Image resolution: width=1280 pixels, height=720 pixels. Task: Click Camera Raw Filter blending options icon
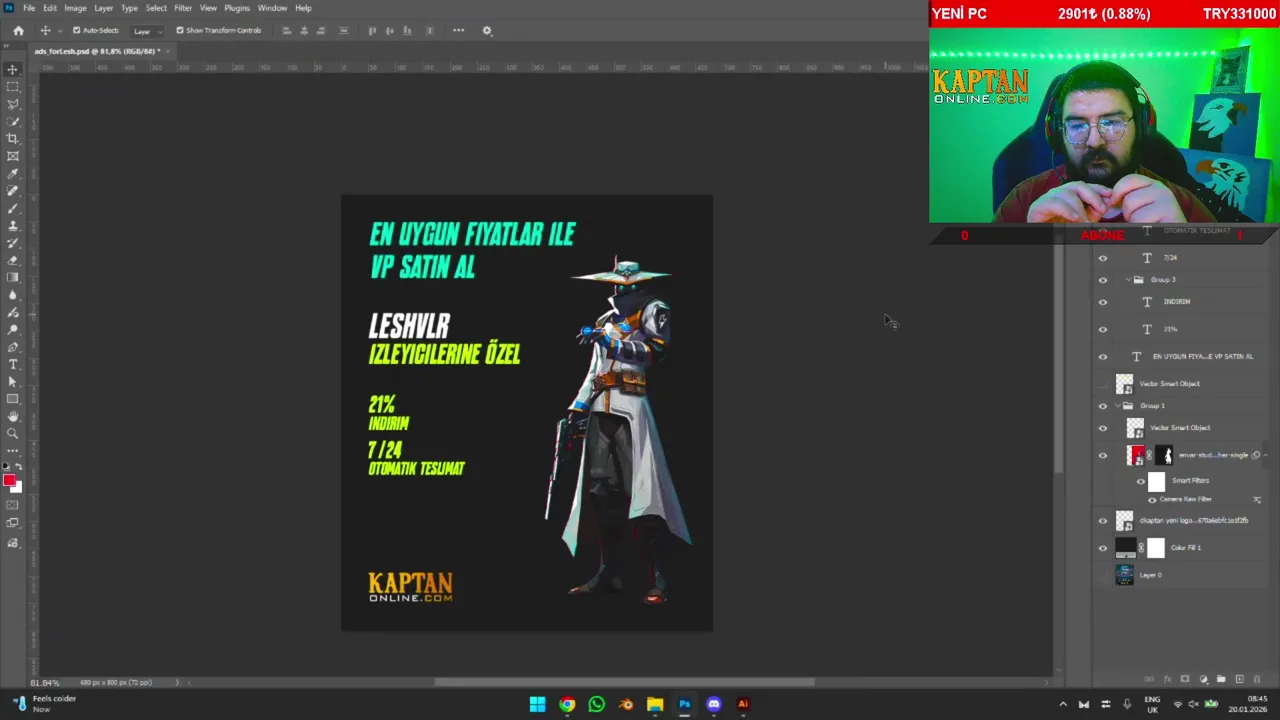point(1257,499)
